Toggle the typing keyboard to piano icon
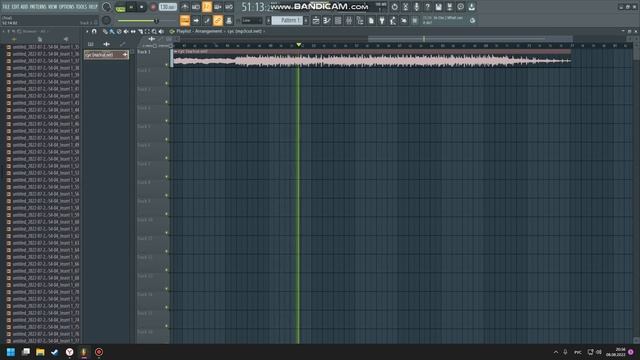640x360 pixels. pyautogui.click(x=185, y=20)
